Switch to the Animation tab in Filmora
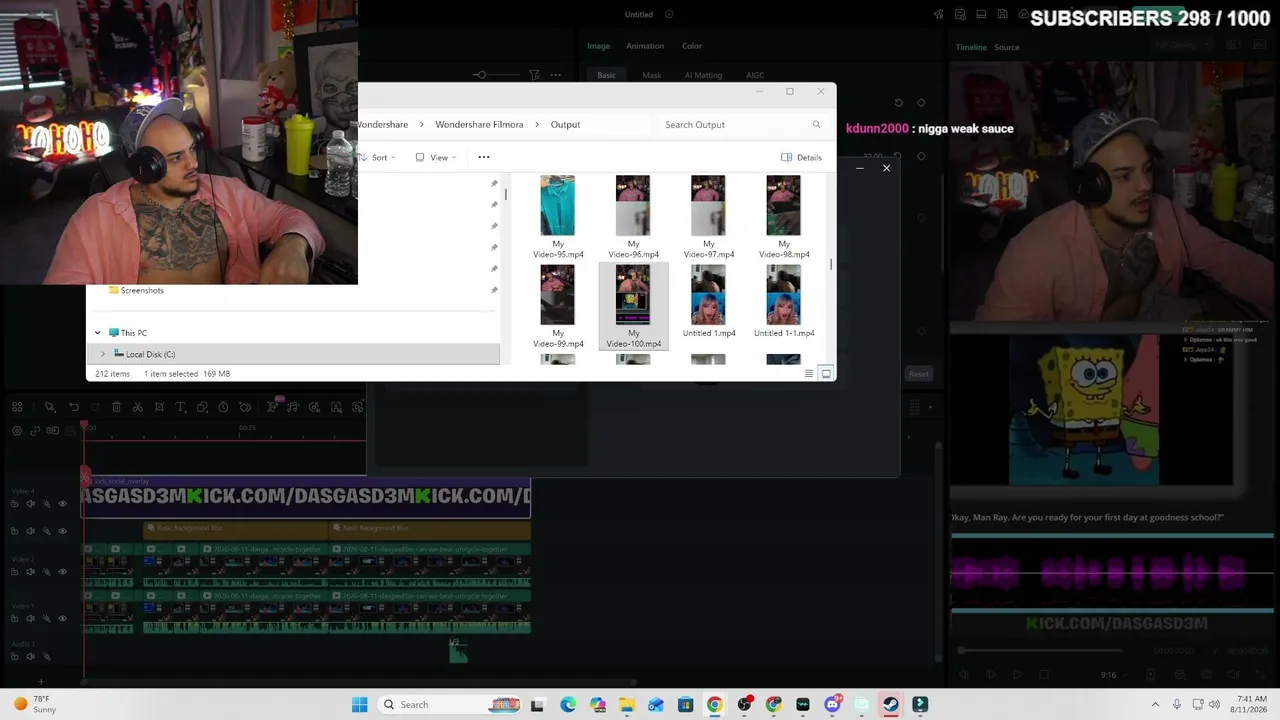The height and width of the screenshot is (720, 1280). (645, 46)
